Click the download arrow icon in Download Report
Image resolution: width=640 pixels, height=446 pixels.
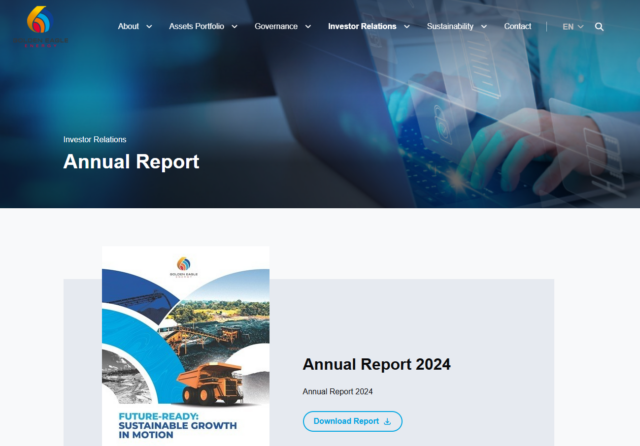pyautogui.click(x=387, y=422)
